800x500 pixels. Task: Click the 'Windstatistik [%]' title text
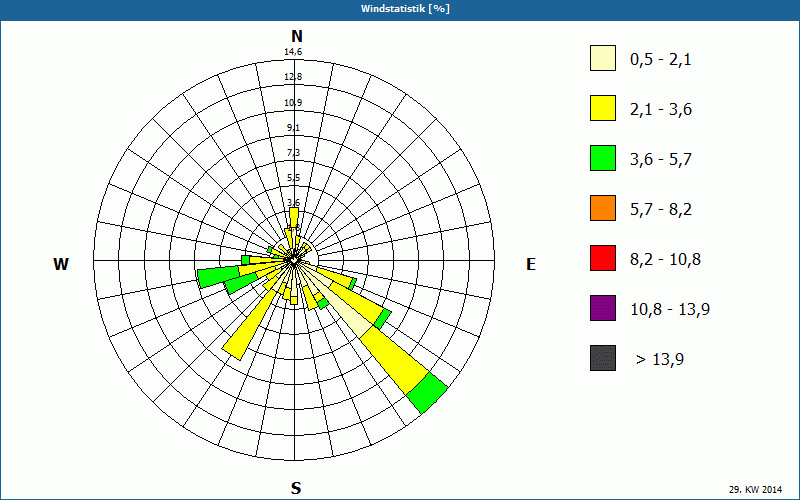(x=406, y=9)
